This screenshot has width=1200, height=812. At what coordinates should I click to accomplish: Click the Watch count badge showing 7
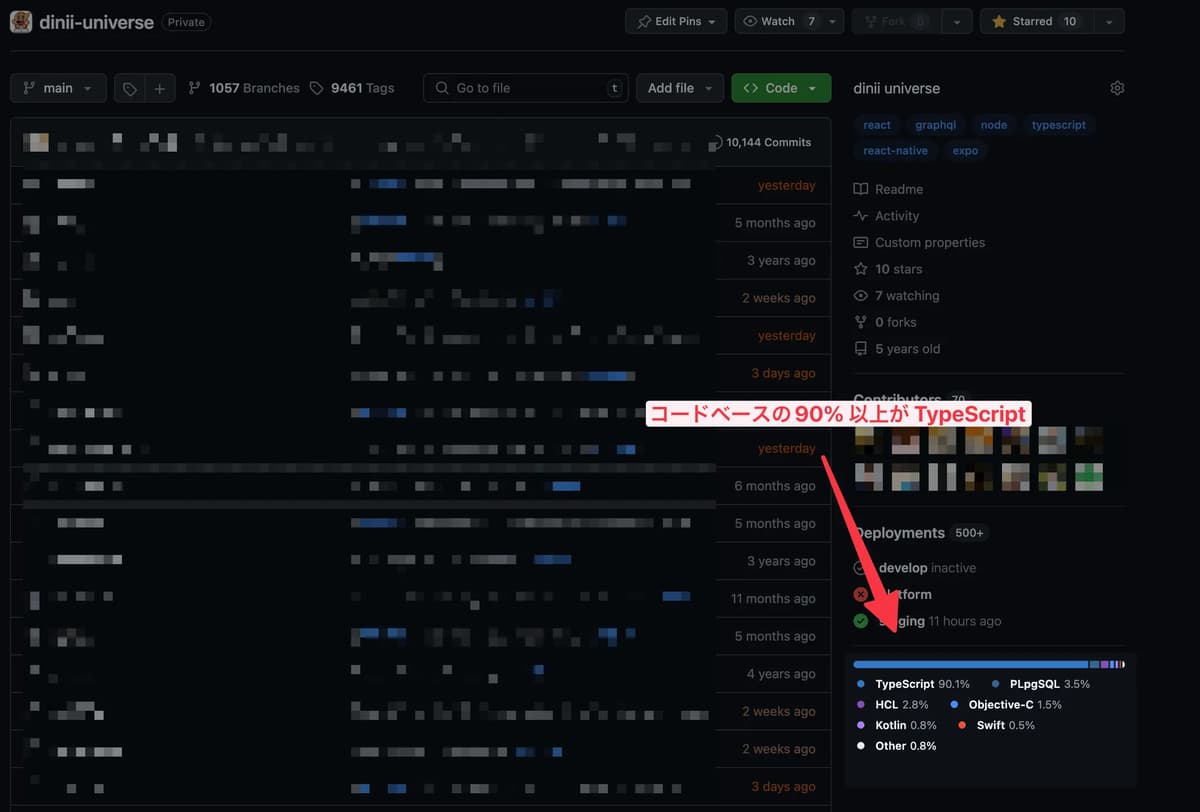point(811,21)
